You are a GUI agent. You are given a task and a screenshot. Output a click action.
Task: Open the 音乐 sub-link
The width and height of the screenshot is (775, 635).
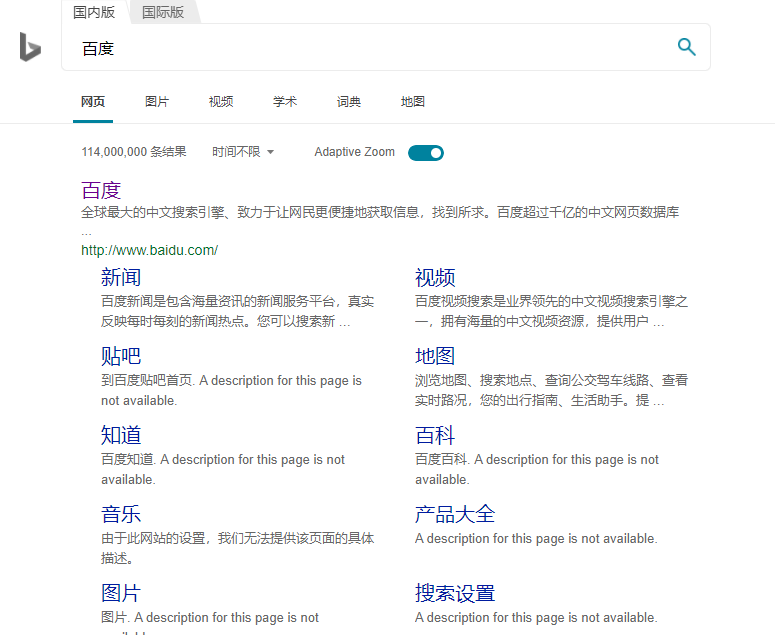pyautogui.click(x=121, y=514)
